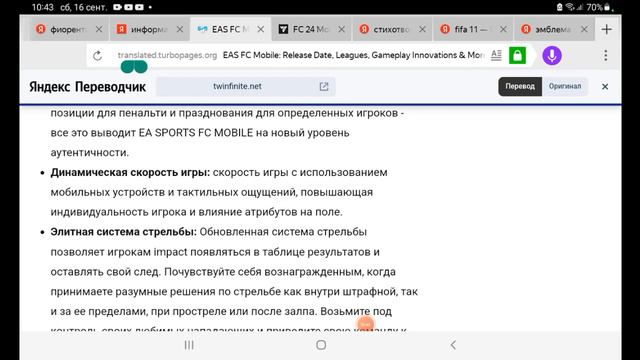
Task: Open a new tab with plus icon
Action: 607,29
